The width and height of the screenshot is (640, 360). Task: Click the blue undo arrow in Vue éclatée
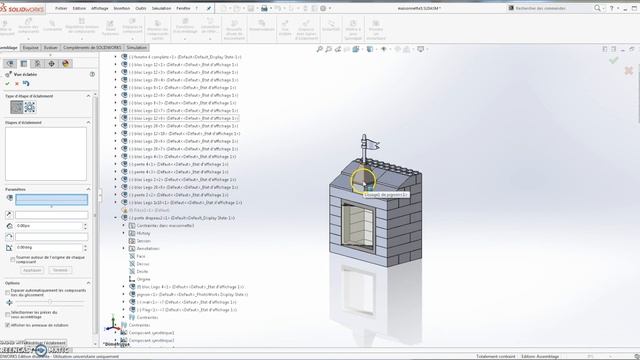(26, 84)
